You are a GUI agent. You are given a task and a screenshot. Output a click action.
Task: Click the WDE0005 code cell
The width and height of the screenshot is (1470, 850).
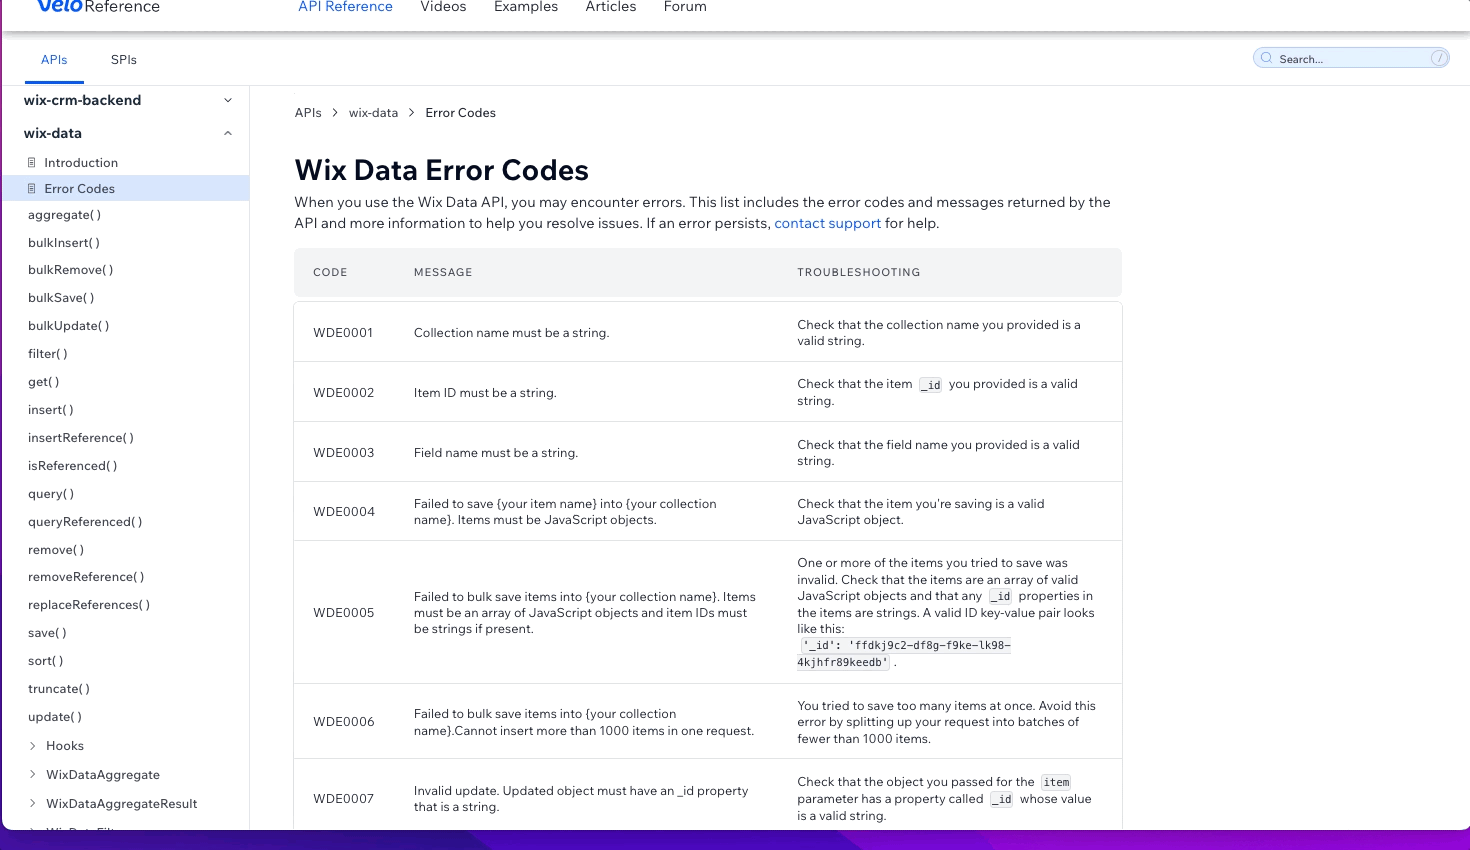pos(343,613)
